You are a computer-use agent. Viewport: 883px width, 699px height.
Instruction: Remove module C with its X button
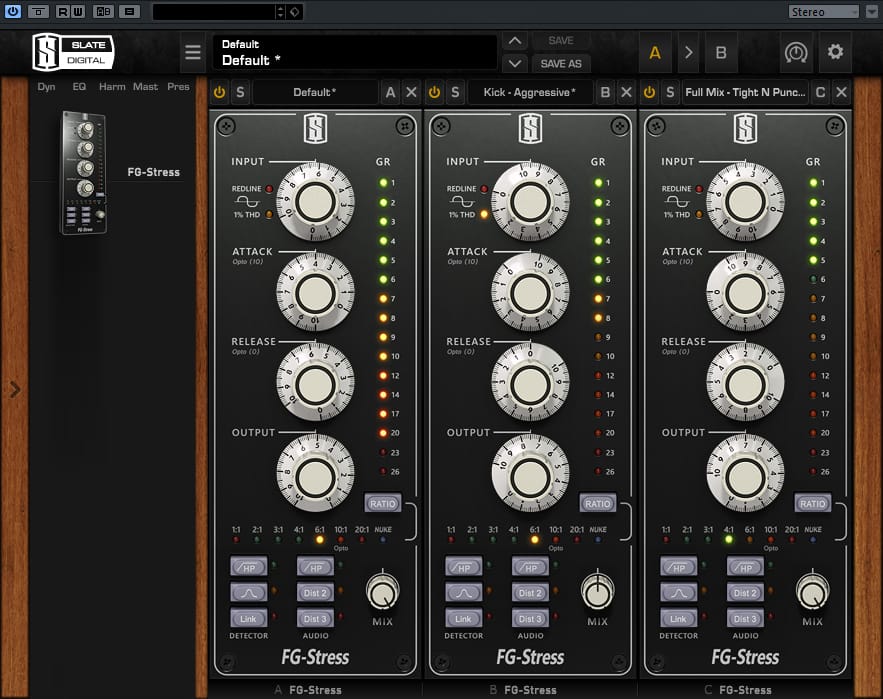tap(841, 92)
